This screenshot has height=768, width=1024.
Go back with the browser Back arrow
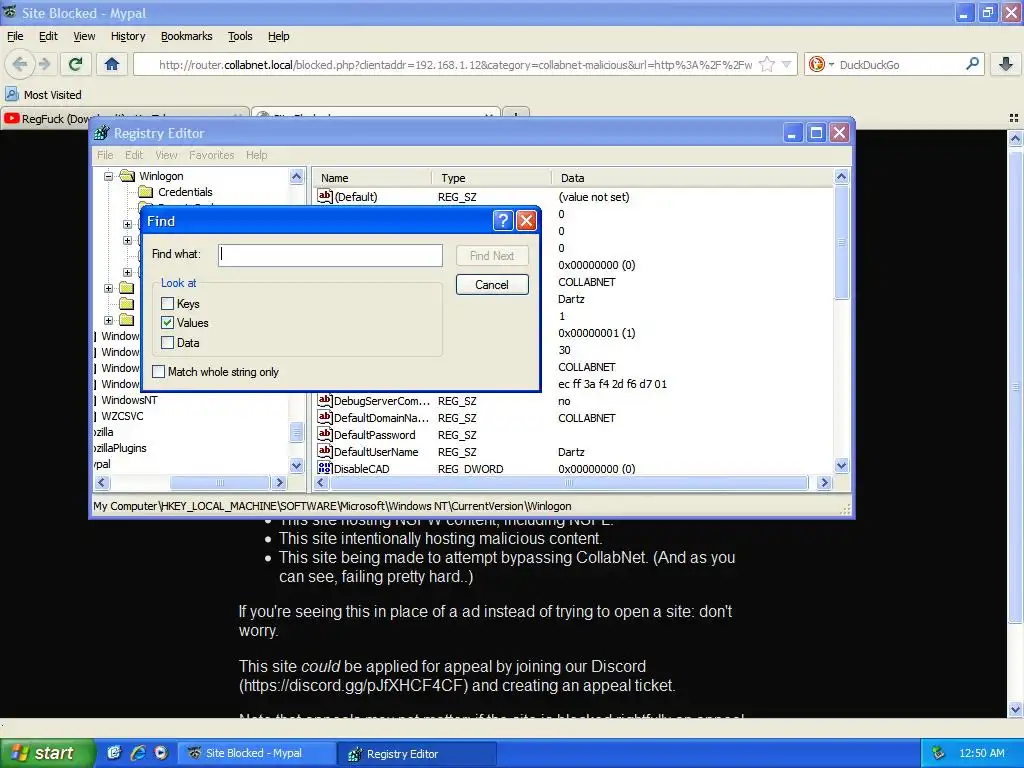tap(20, 64)
